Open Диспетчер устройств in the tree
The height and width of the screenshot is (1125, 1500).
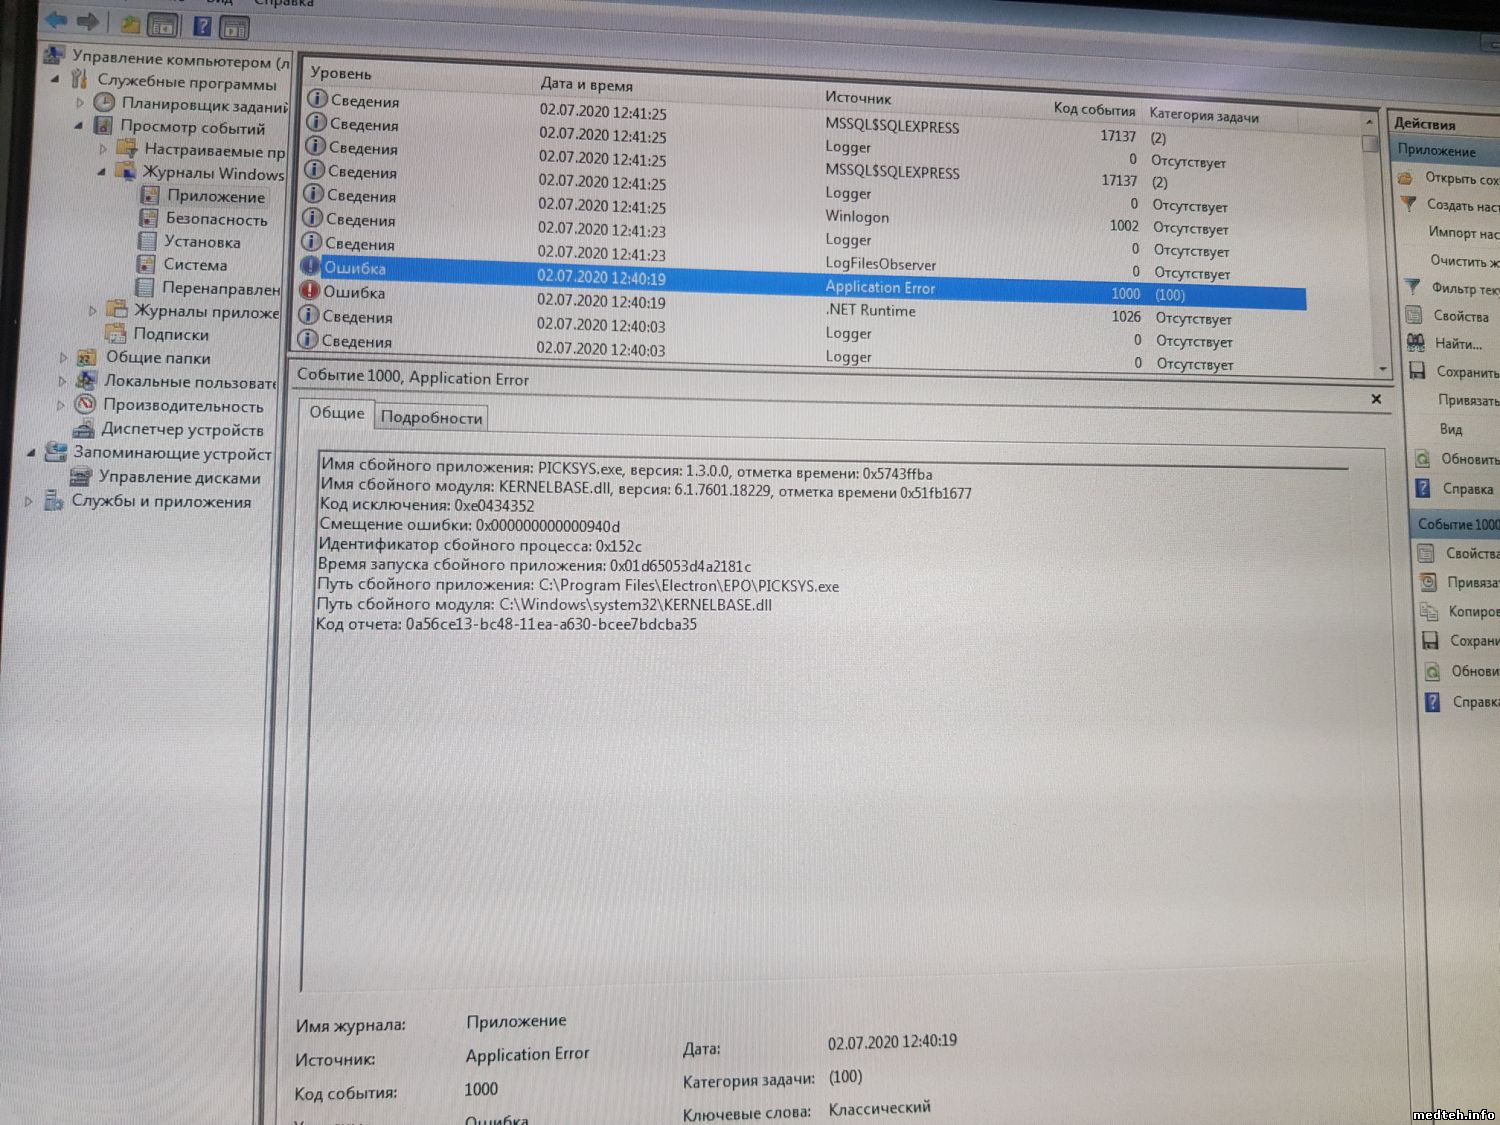[x=181, y=430]
